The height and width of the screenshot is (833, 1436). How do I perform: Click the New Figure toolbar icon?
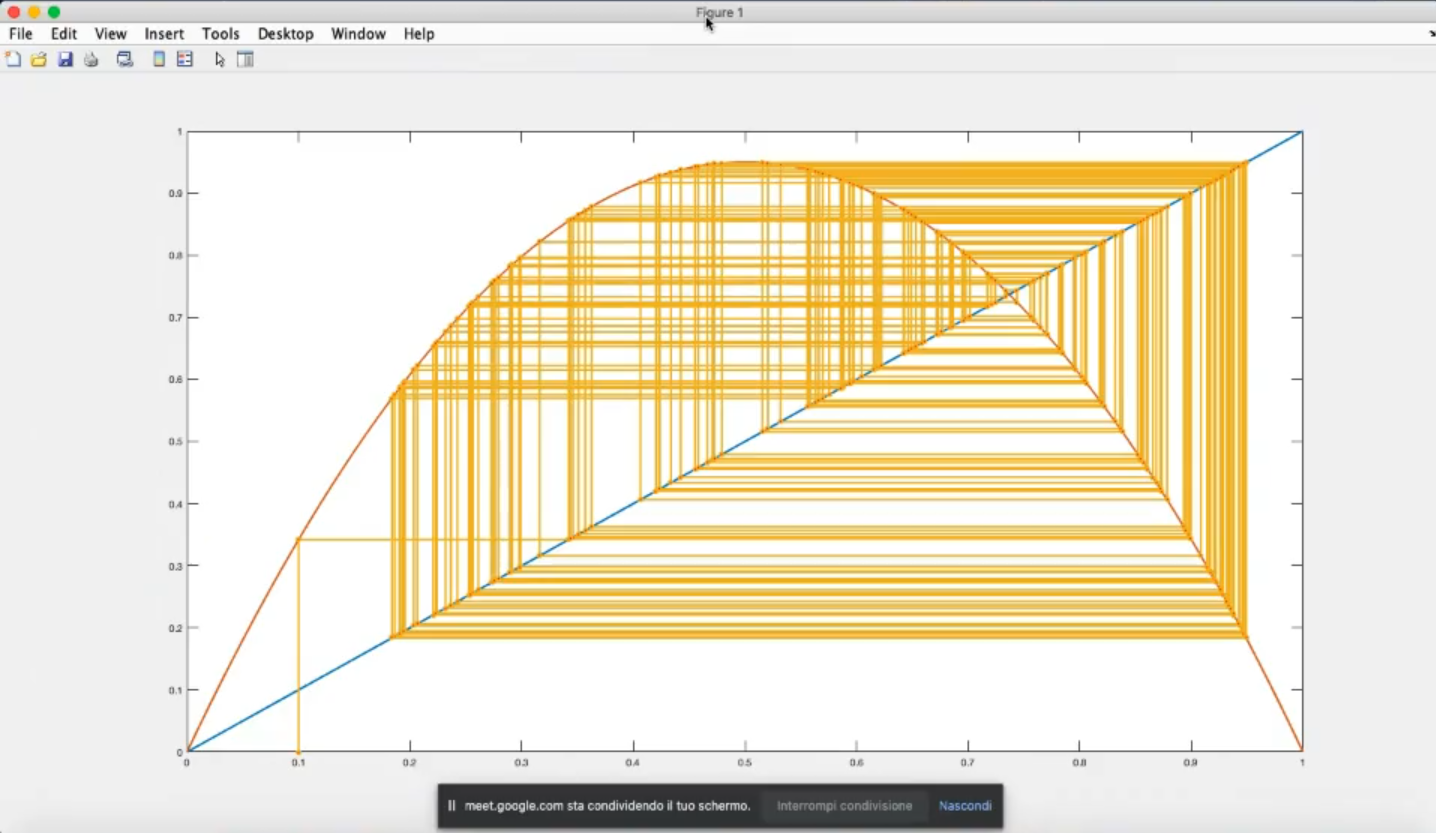13,60
